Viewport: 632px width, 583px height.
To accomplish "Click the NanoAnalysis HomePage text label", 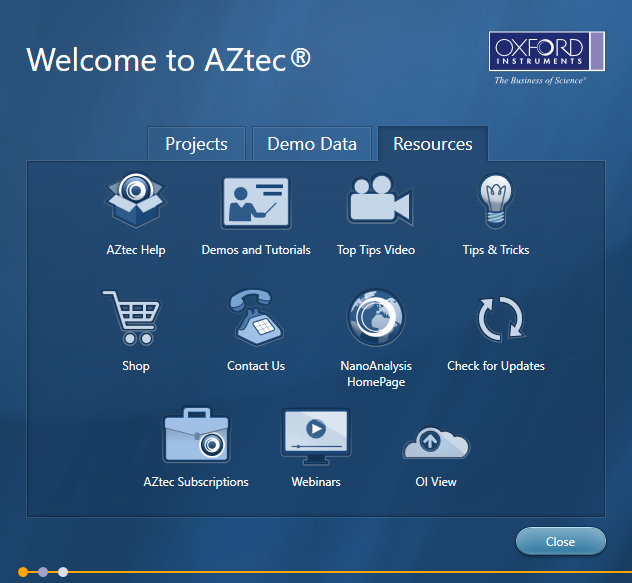I will [376, 374].
